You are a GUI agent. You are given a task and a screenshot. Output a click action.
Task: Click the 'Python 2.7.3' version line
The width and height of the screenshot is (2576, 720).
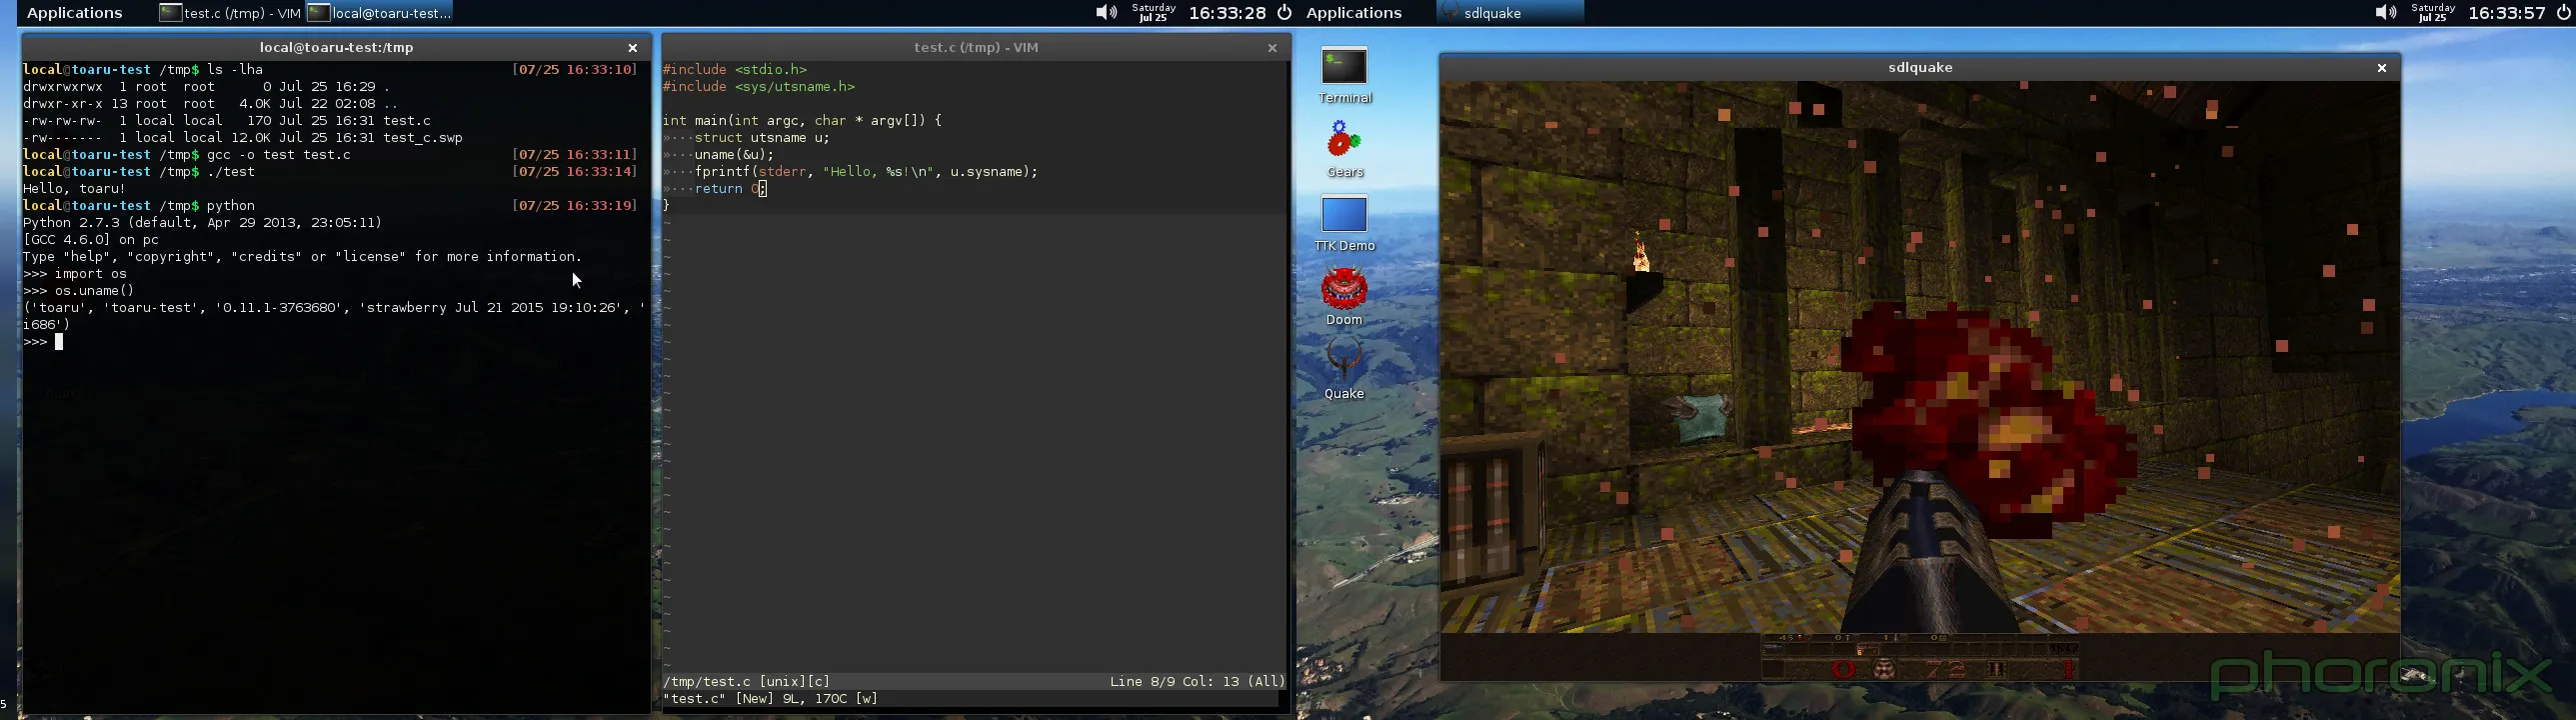point(203,223)
